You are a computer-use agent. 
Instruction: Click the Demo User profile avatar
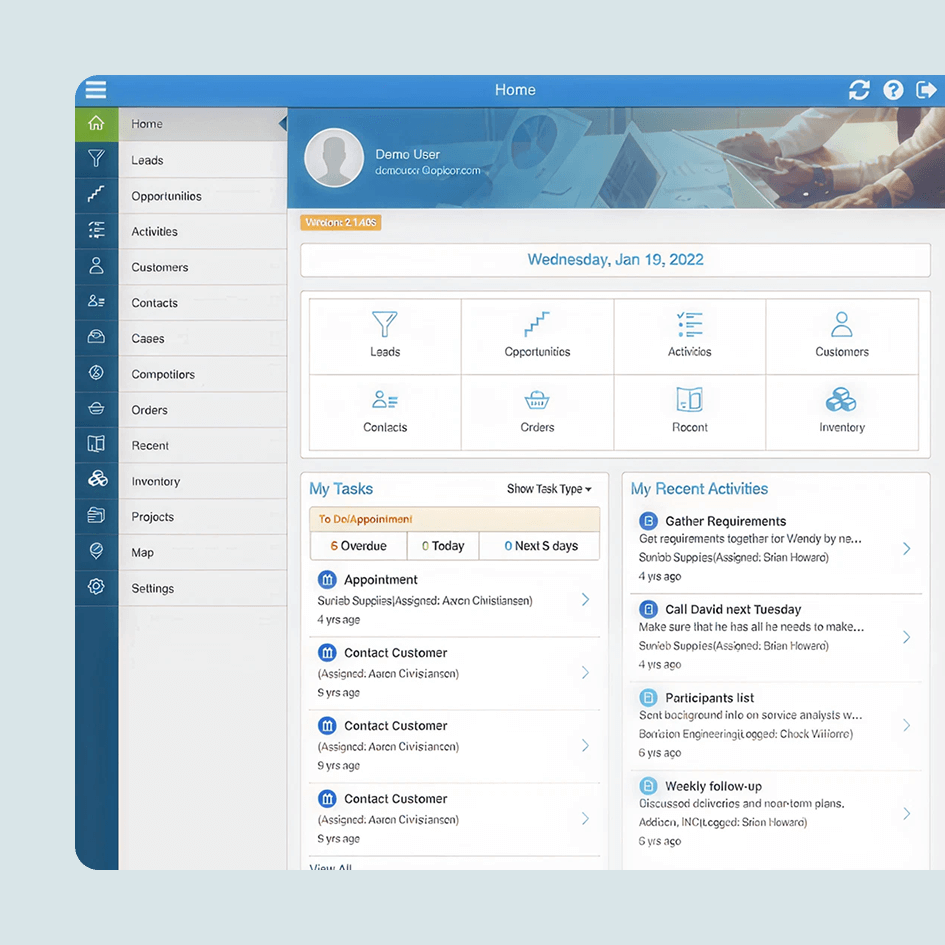pyautogui.click(x=333, y=158)
